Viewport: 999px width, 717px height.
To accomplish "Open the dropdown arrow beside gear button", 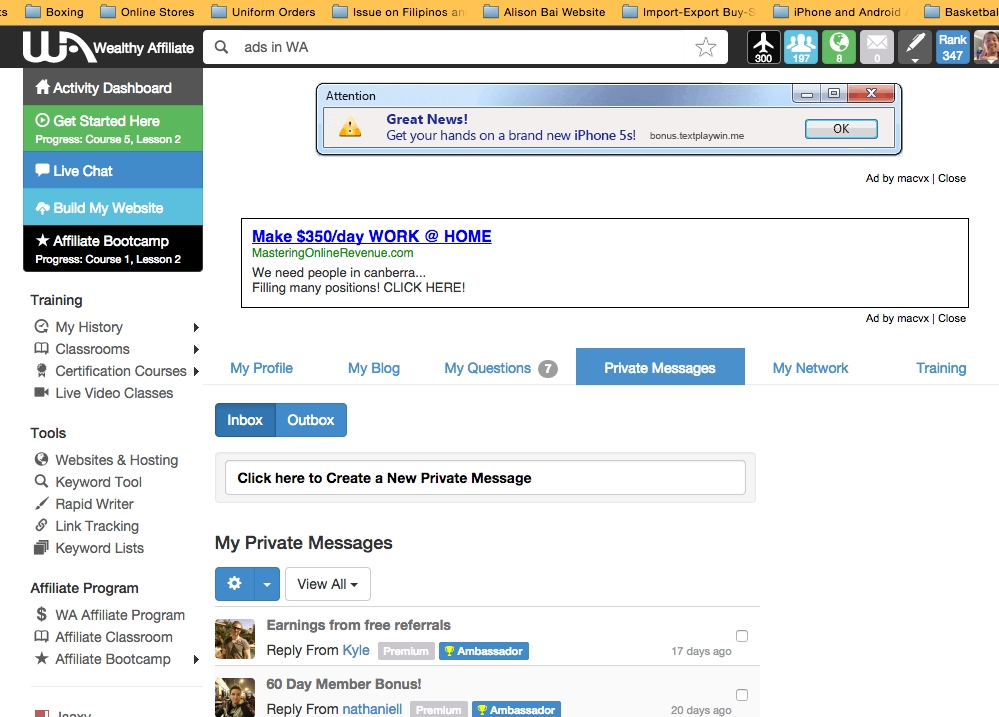I will (267, 584).
